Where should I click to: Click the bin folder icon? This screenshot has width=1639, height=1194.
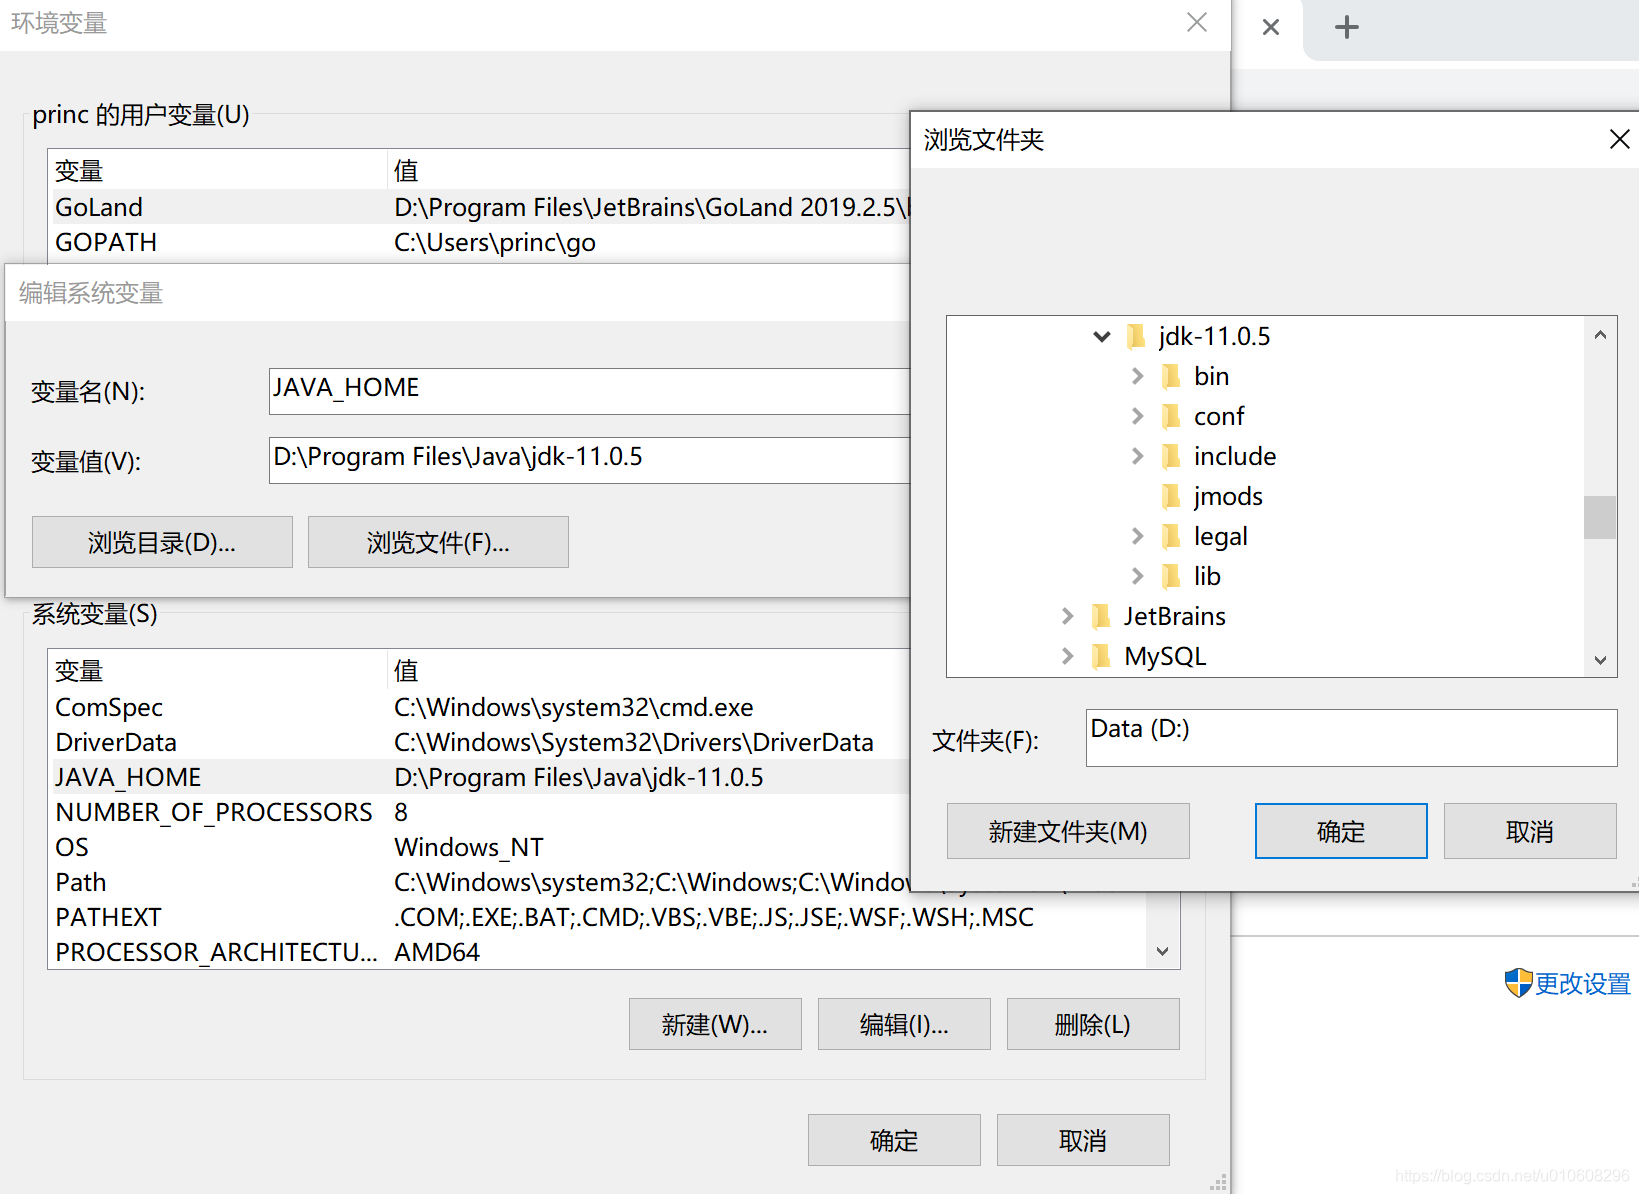point(1171,376)
